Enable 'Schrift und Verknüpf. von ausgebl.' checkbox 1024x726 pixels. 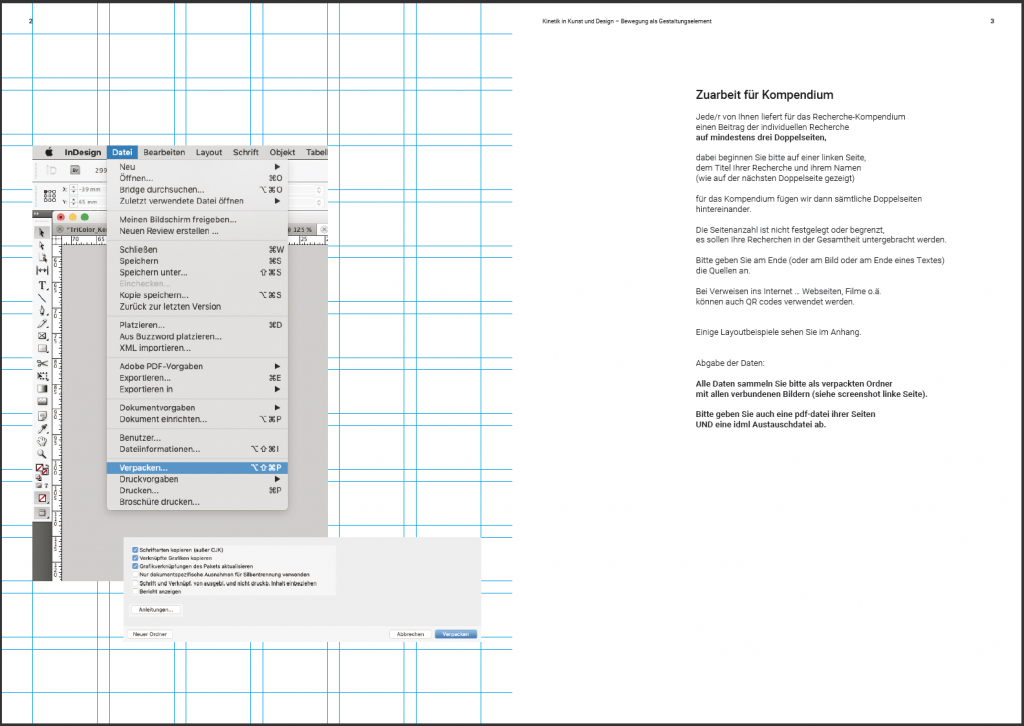pyautogui.click(x=135, y=583)
